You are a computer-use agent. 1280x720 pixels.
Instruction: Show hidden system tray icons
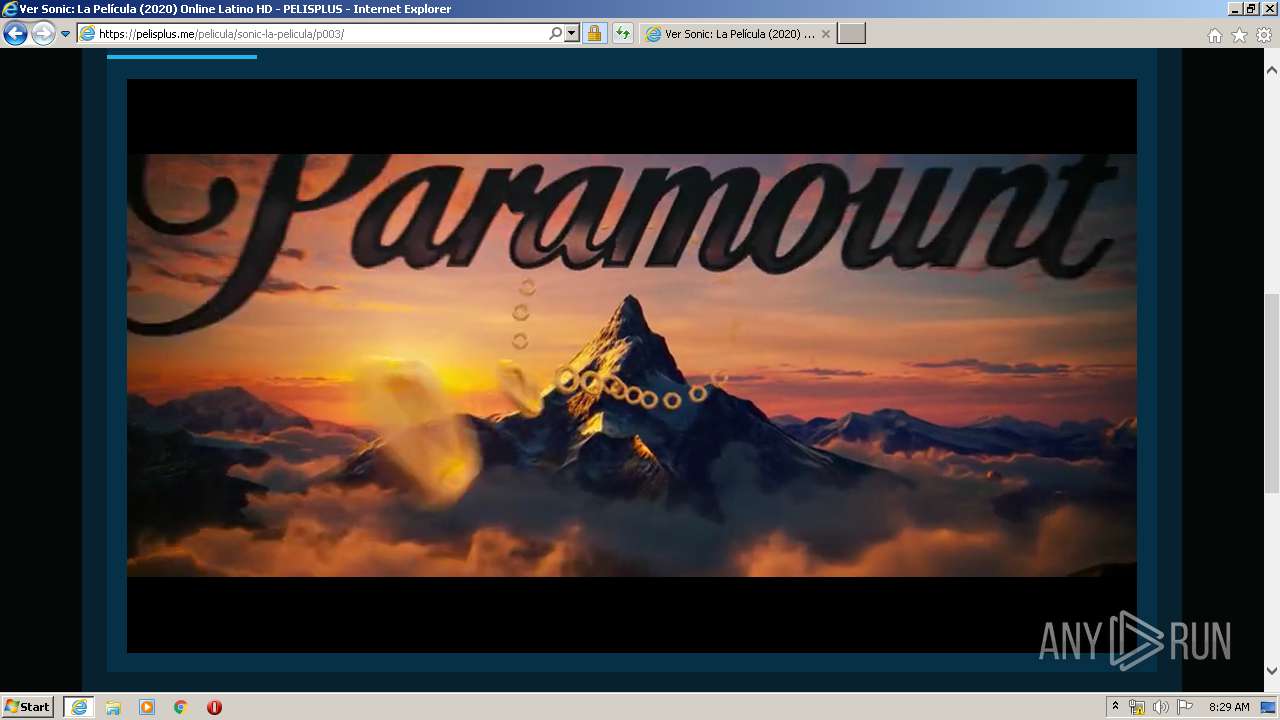[x=1116, y=707]
